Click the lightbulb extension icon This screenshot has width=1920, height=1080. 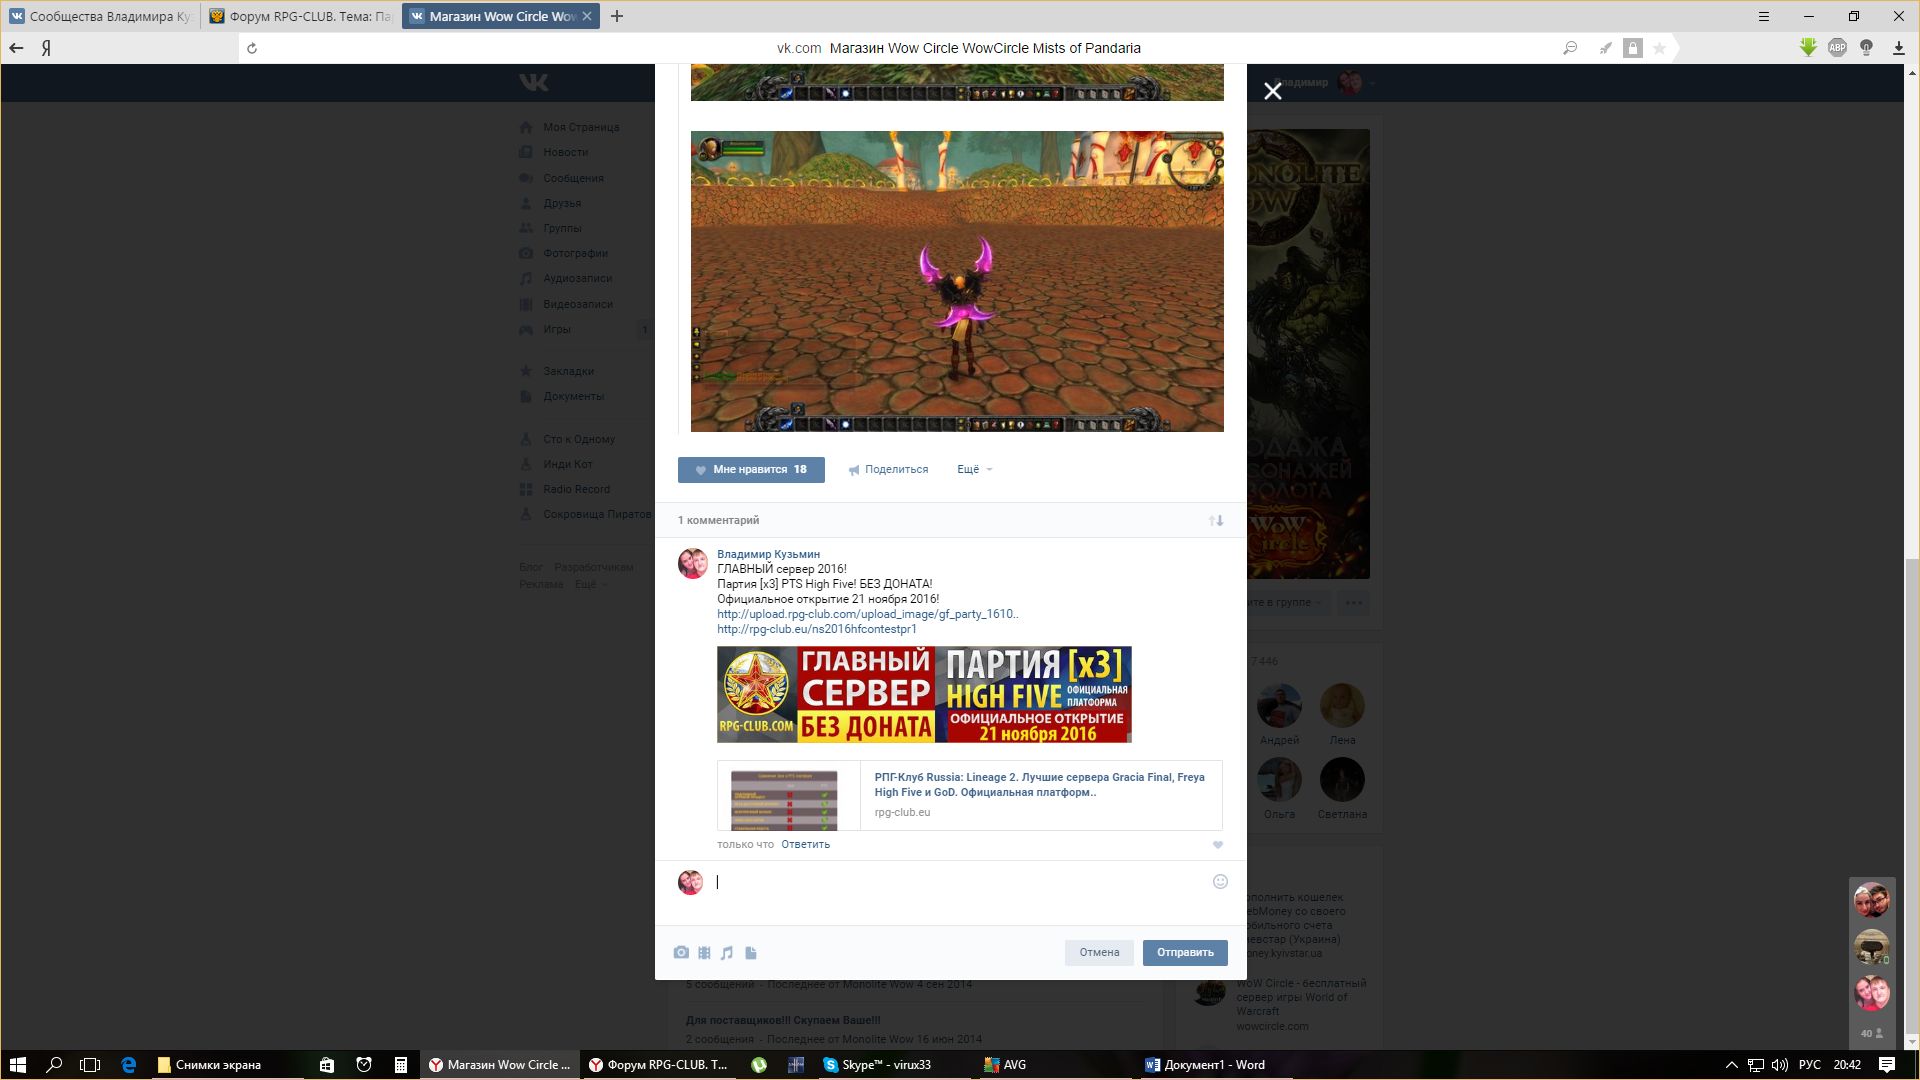tap(1866, 47)
